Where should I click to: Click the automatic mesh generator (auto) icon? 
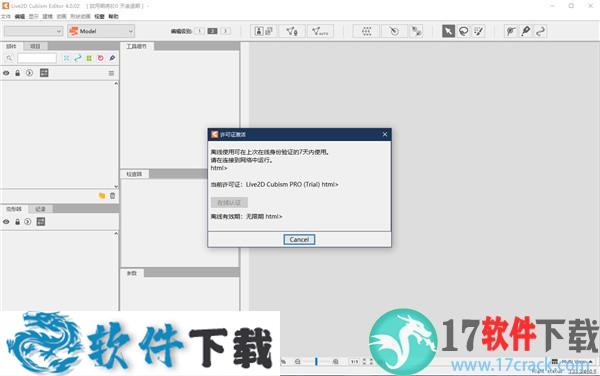pos(320,31)
